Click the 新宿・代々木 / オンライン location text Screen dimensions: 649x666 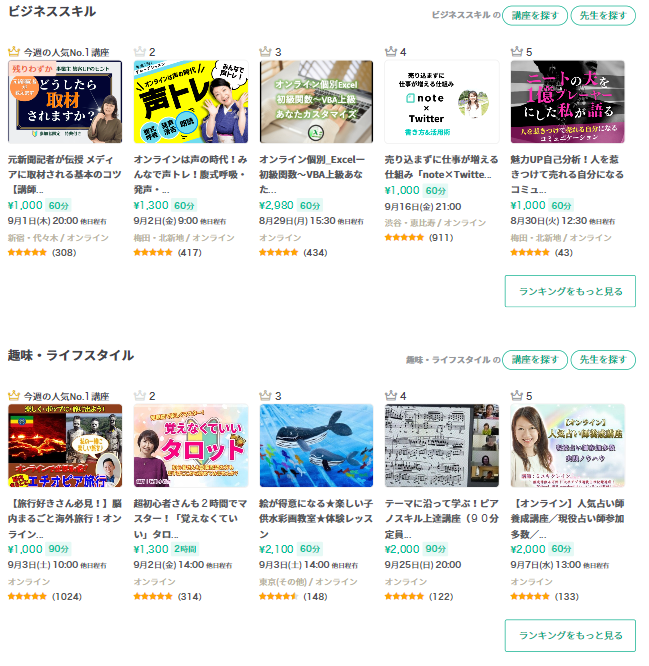[x=58, y=237]
